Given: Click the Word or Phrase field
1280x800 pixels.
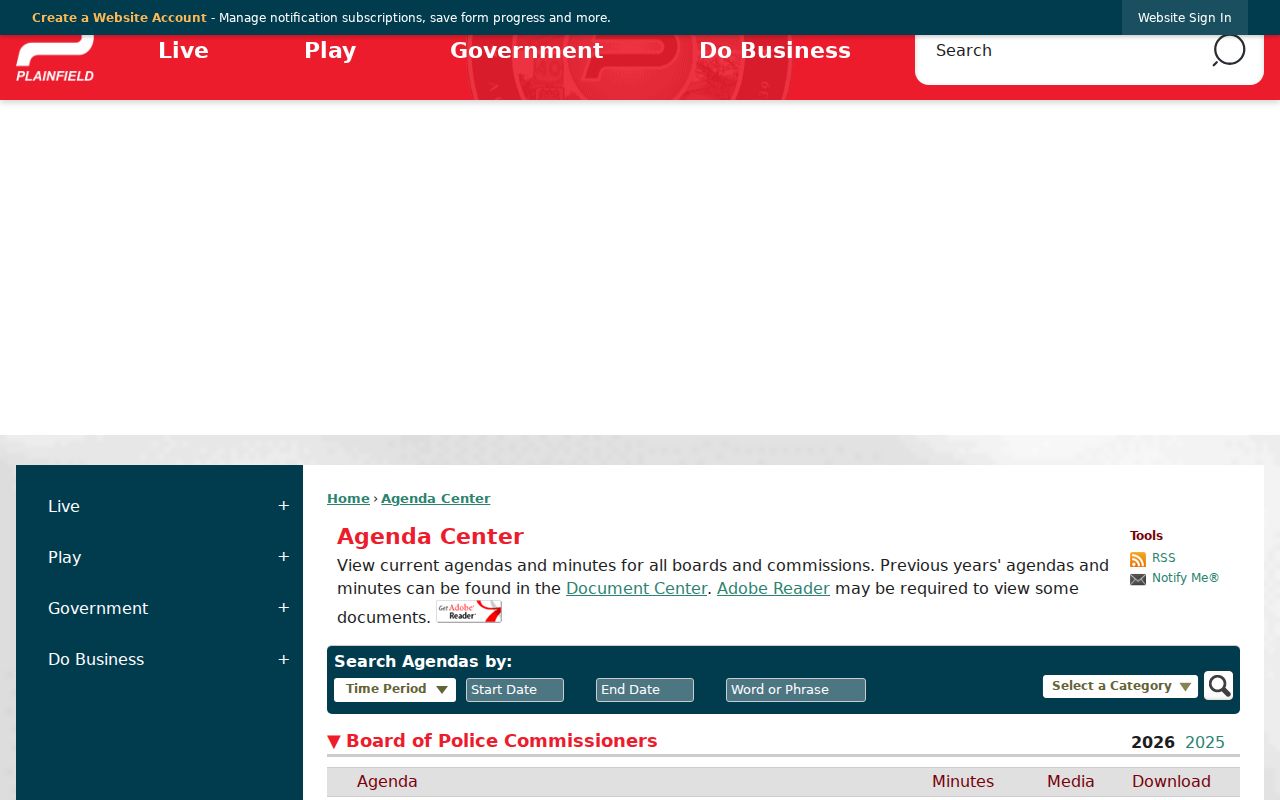Looking at the screenshot, I should [x=796, y=690].
